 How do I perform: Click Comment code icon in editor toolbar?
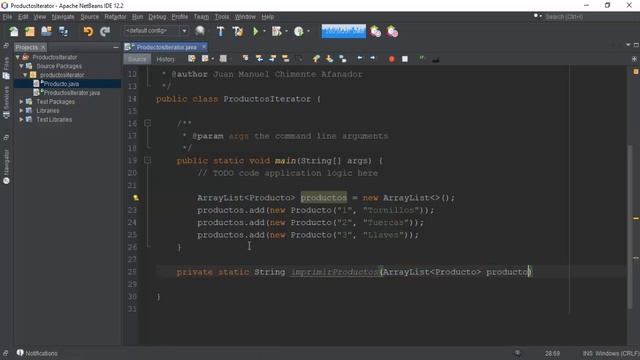[x=422, y=59]
